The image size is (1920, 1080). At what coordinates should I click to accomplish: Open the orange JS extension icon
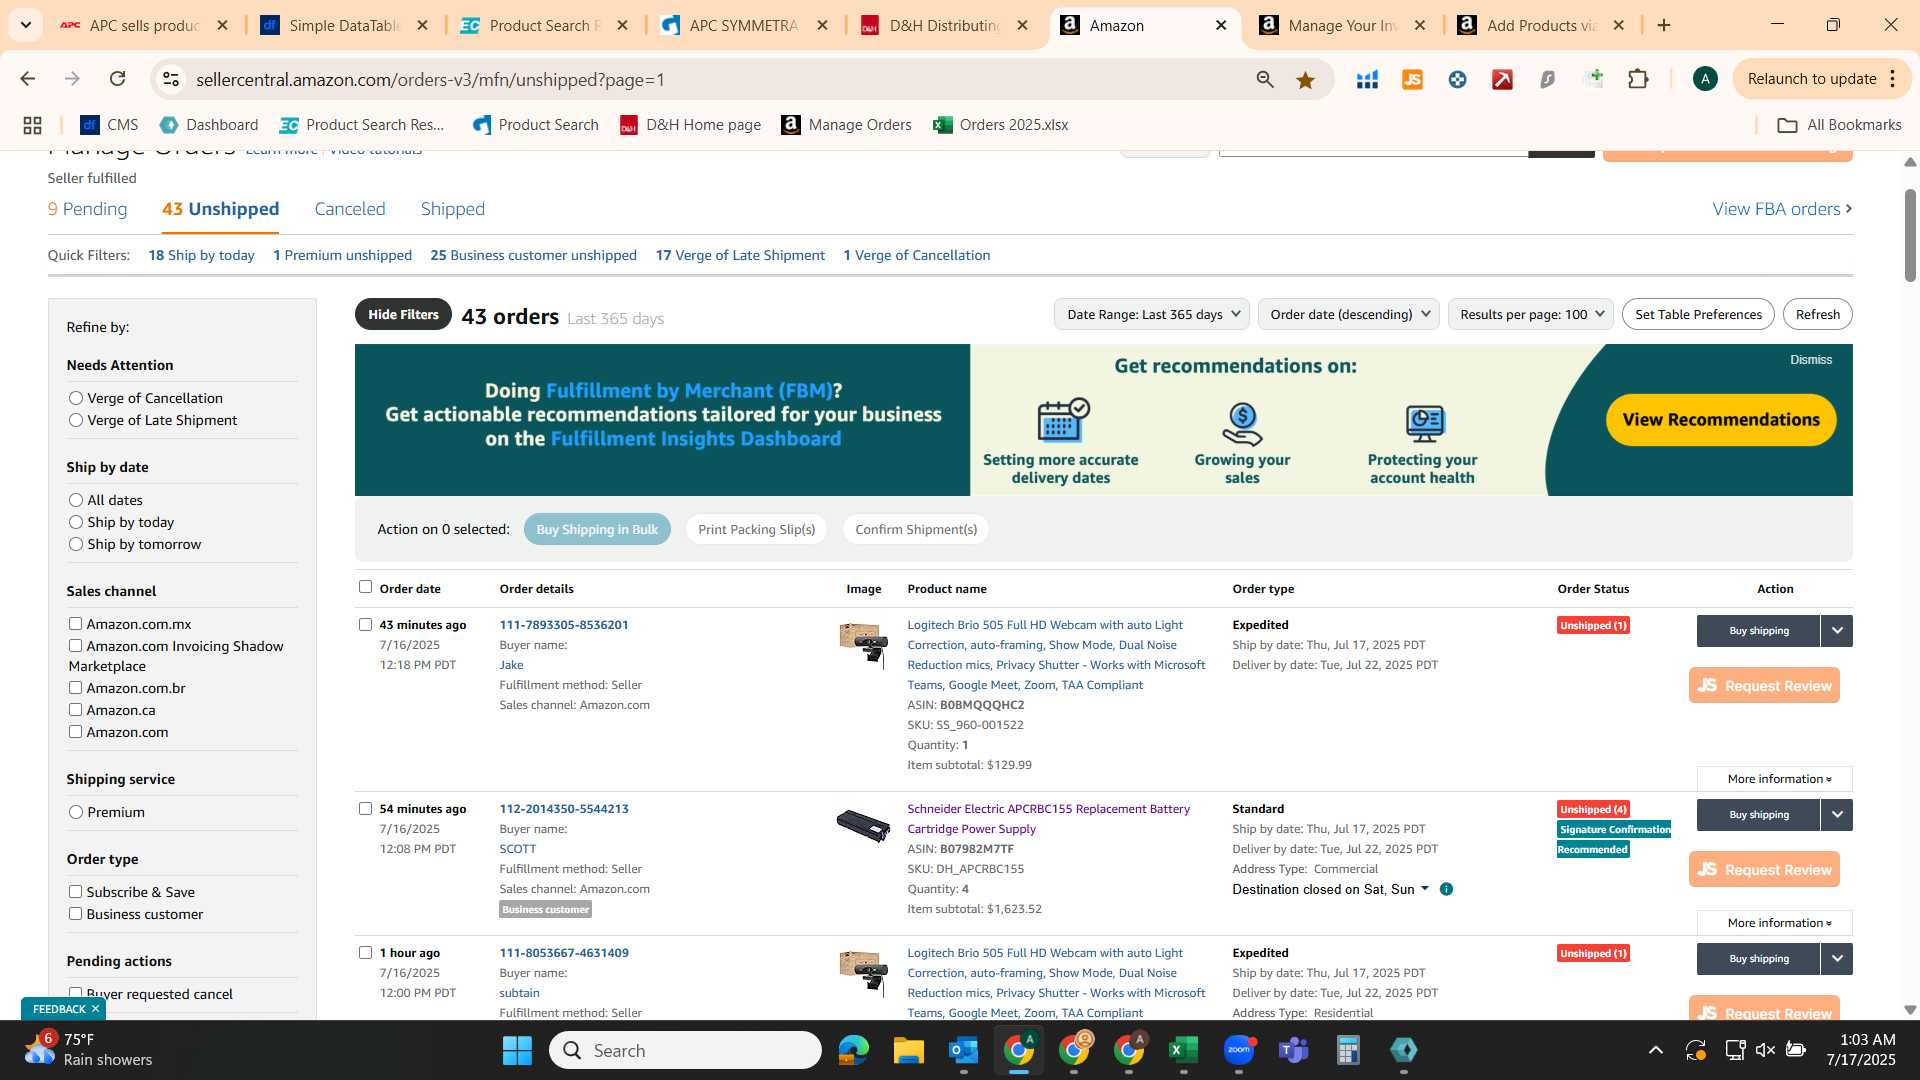click(1412, 79)
